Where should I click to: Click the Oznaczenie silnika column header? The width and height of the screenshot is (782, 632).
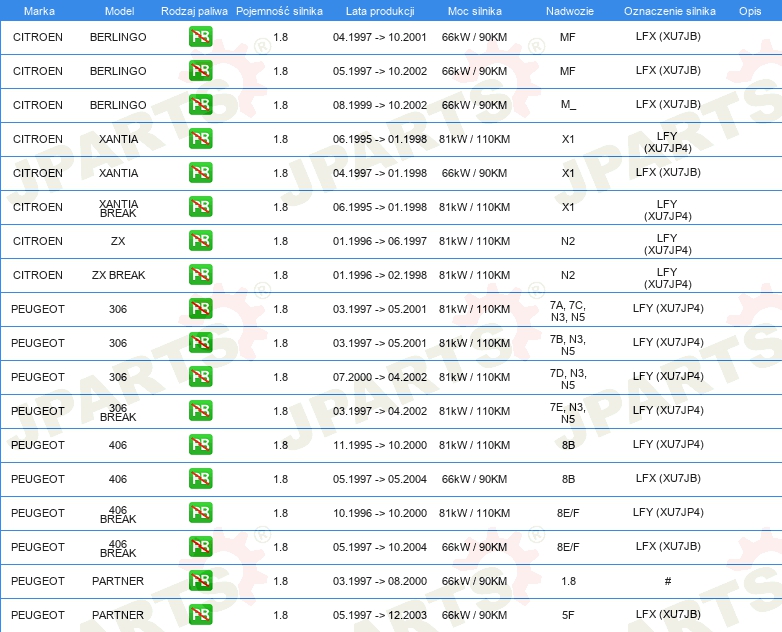(670, 11)
